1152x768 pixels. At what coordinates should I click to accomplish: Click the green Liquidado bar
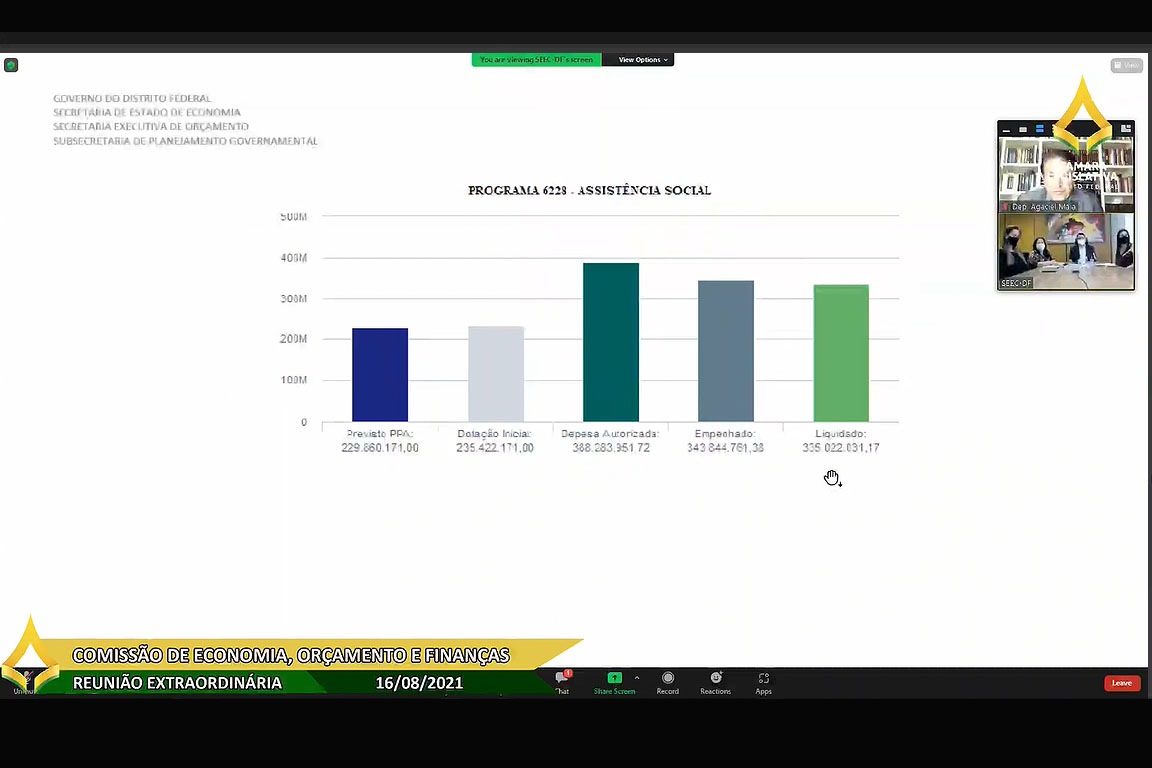pyautogui.click(x=841, y=353)
